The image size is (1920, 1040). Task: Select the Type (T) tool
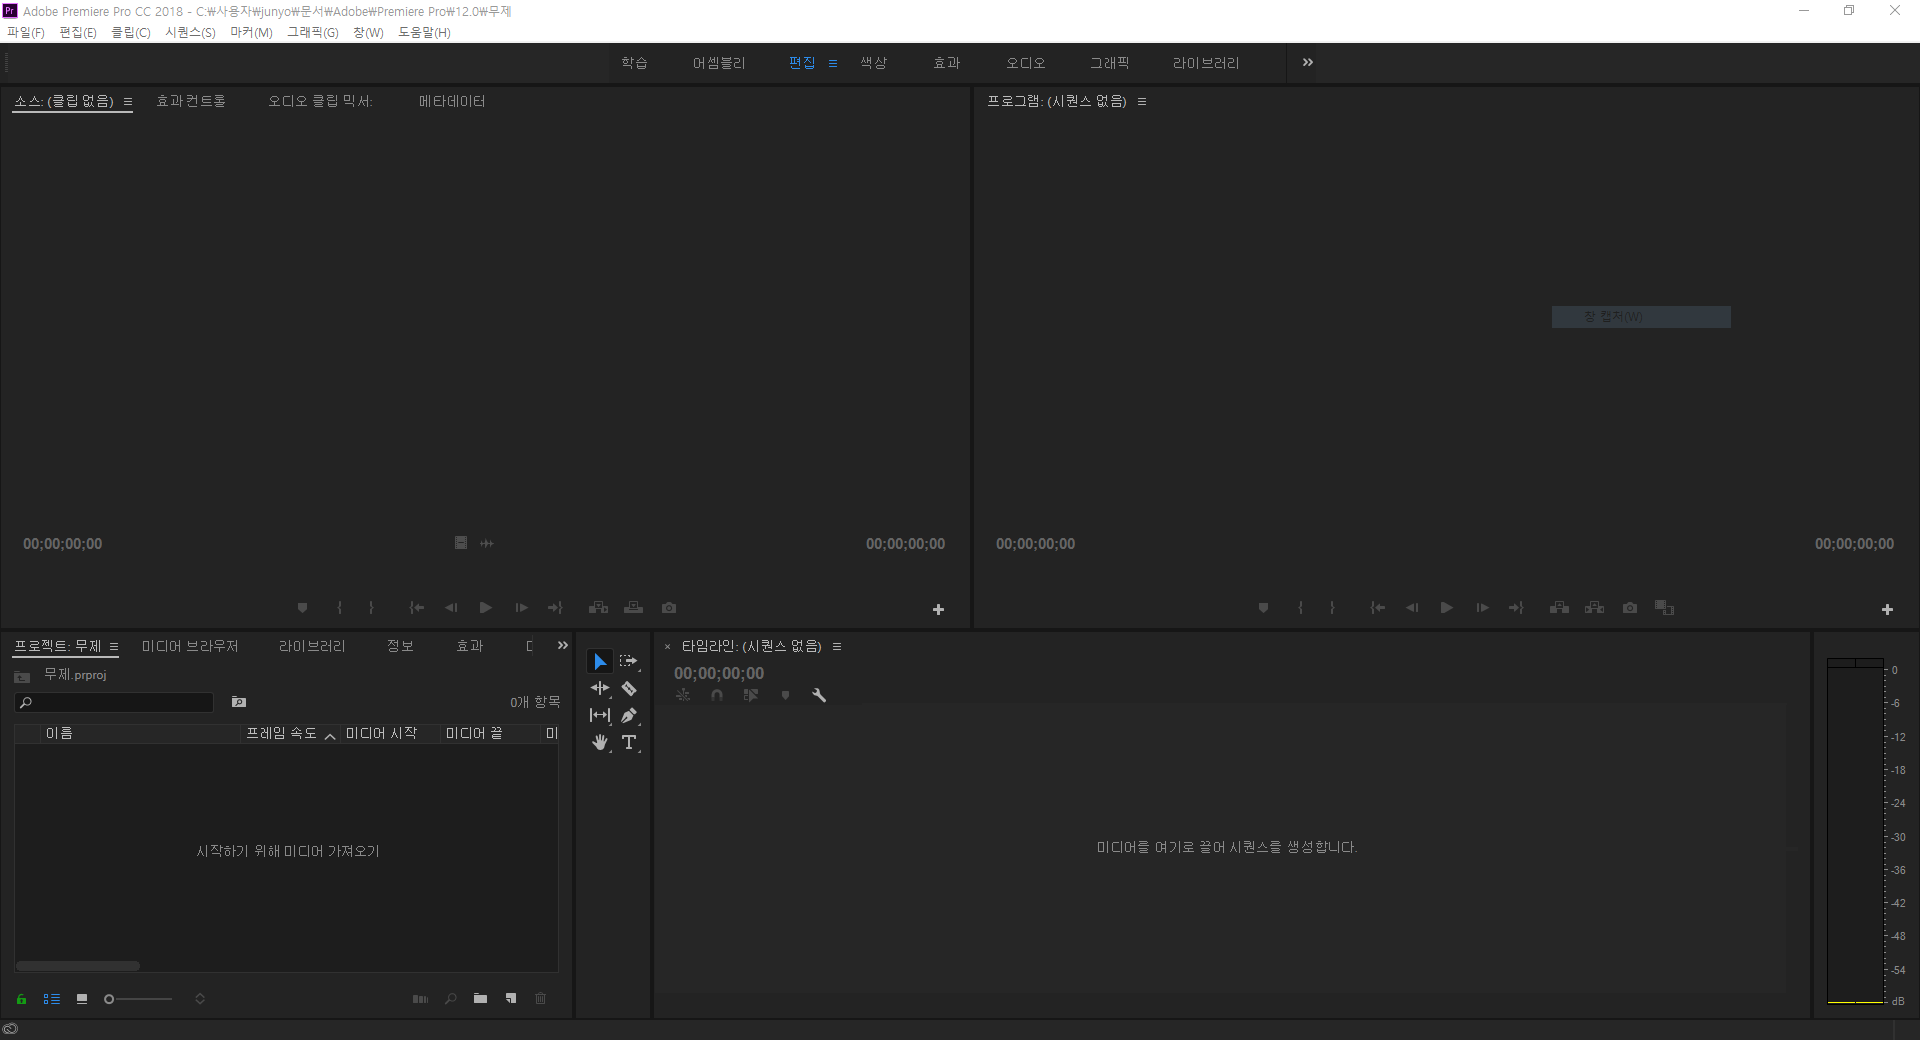(x=629, y=742)
